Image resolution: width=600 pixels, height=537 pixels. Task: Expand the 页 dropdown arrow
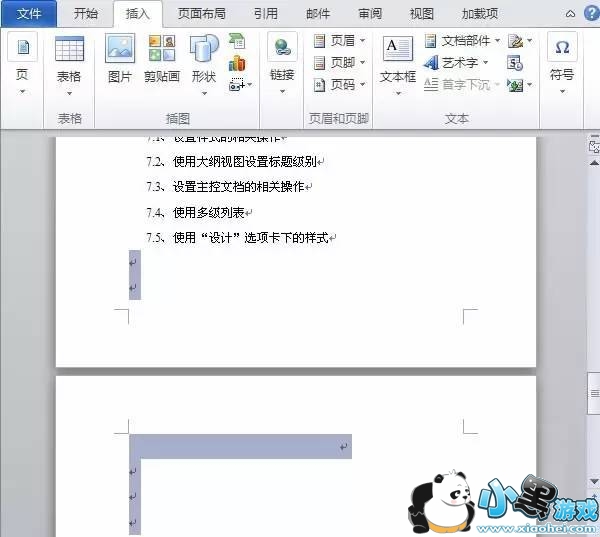tap(23, 91)
